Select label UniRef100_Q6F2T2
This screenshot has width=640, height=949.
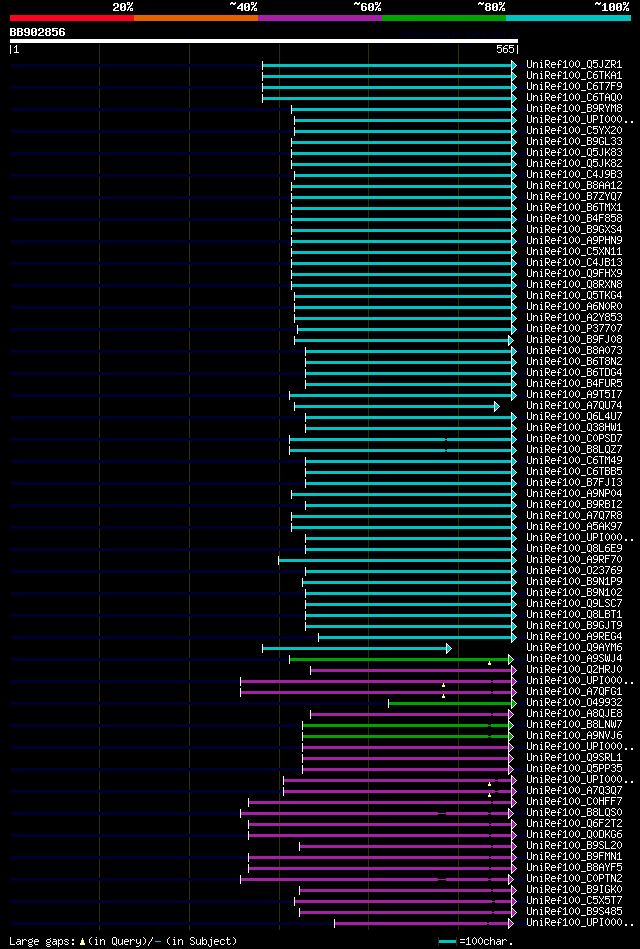pyautogui.click(x=575, y=823)
